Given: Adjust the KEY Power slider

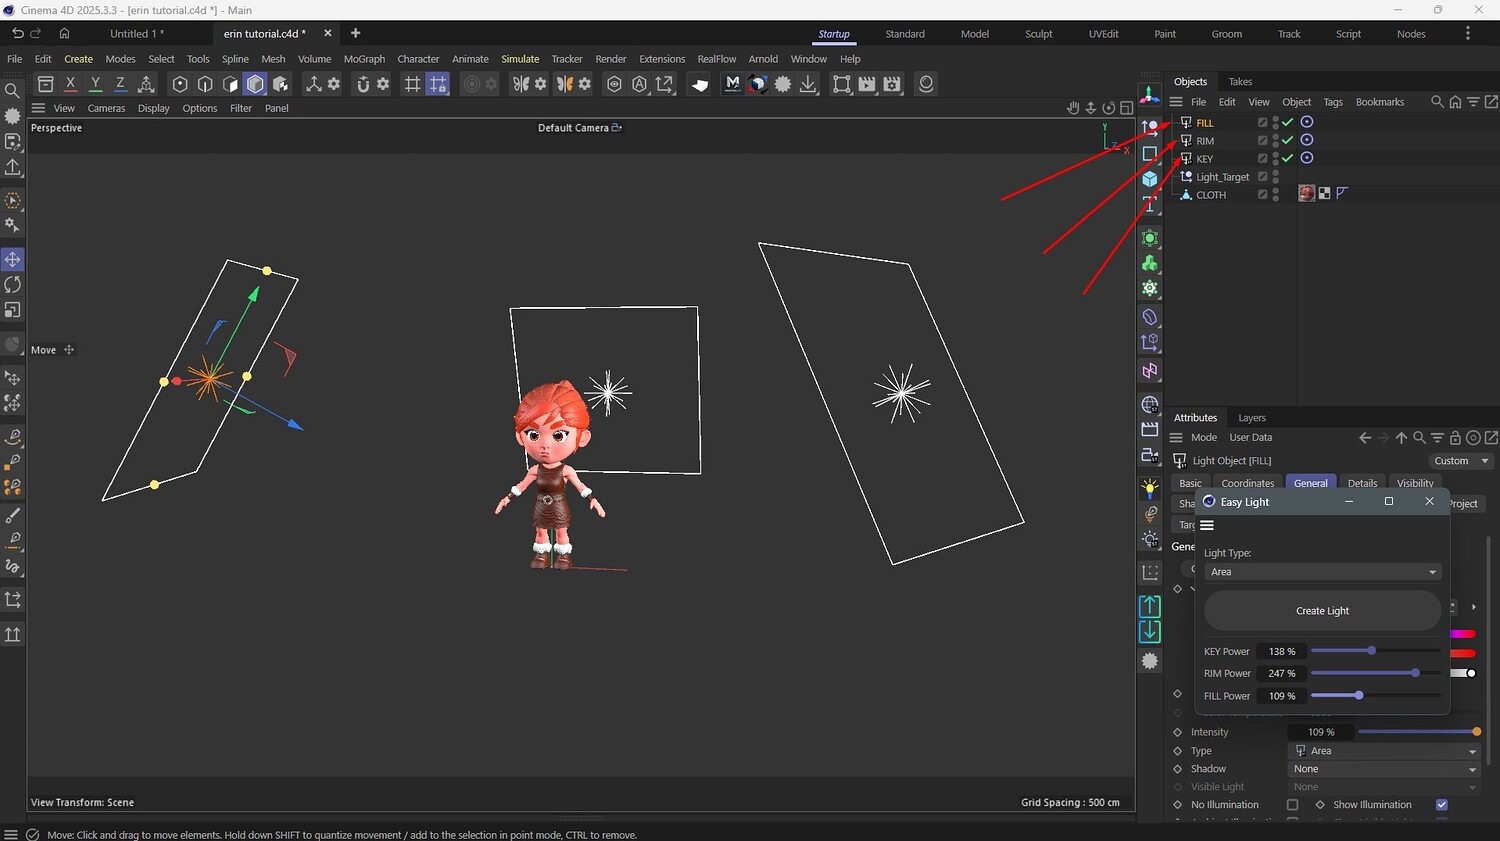Looking at the screenshot, I should (x=1376, y=651).
